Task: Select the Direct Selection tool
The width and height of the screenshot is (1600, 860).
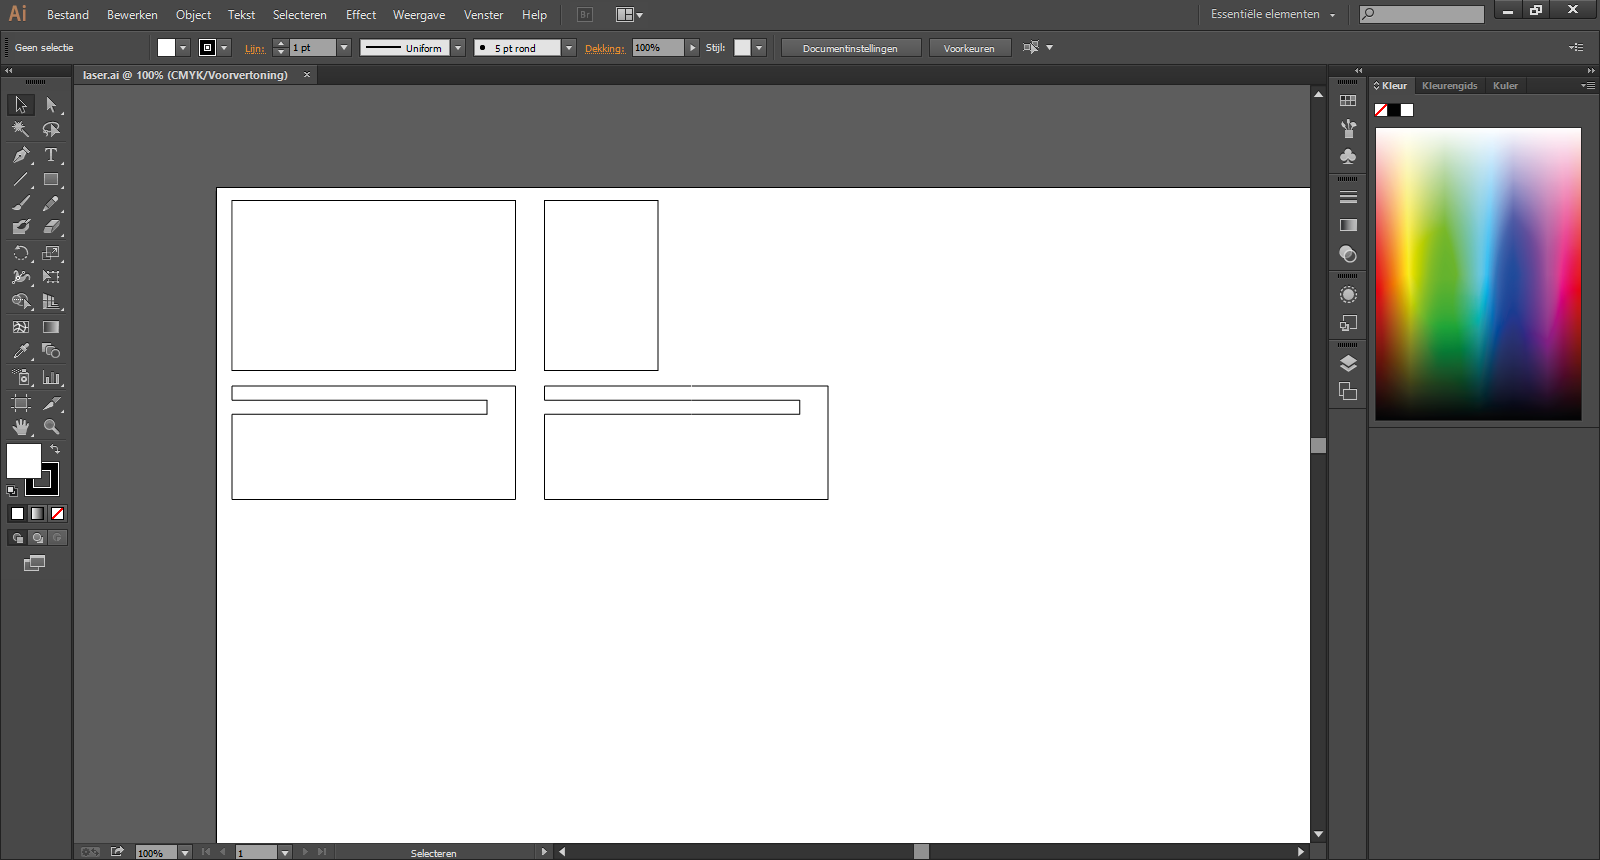Action: pos(51,105)
